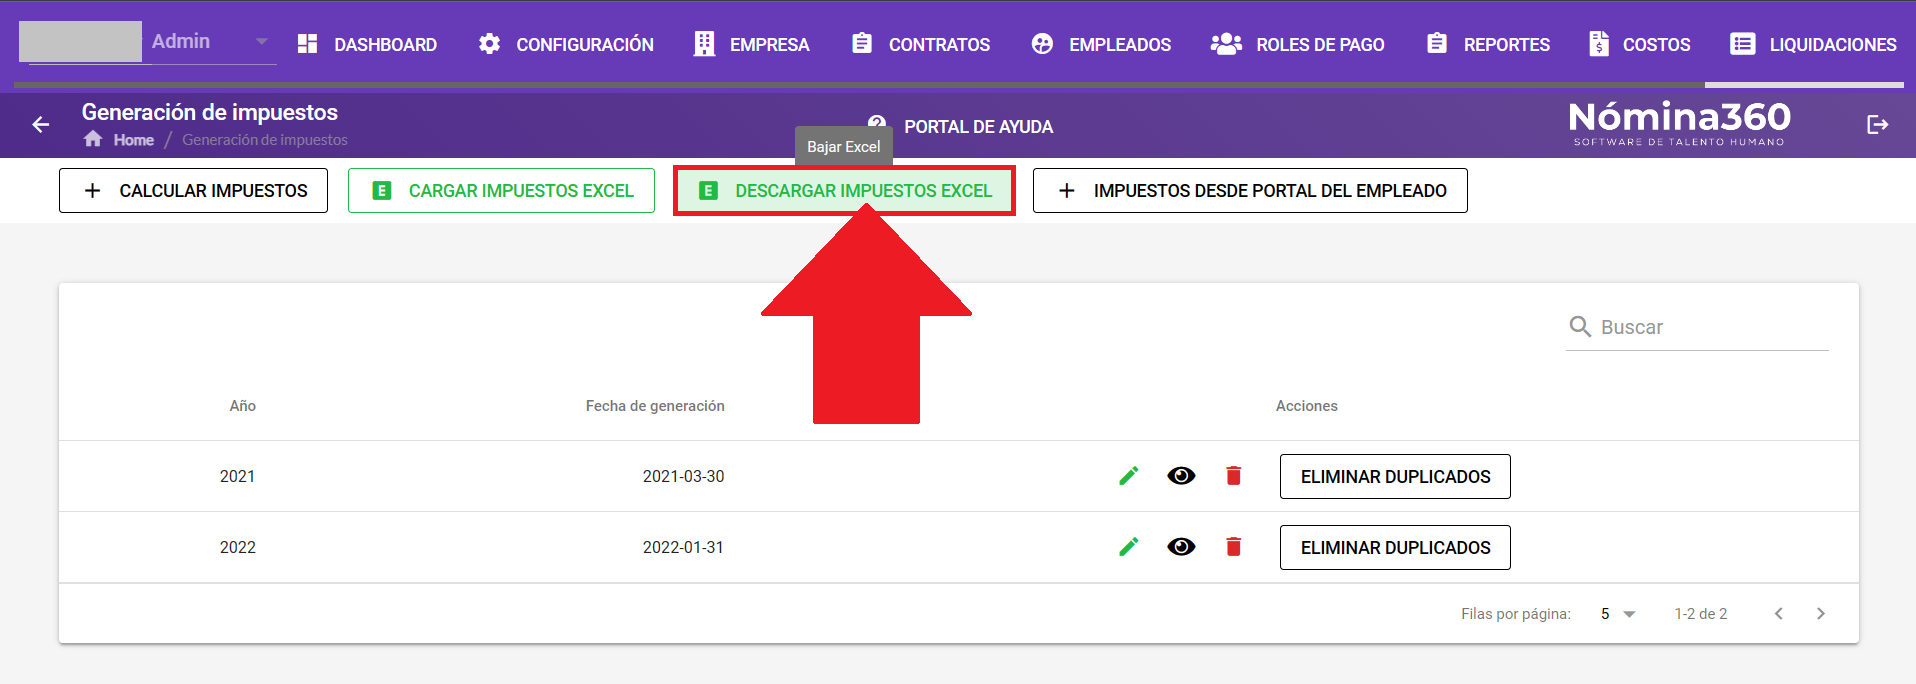Open the Empleados menu
Screen dimensions: 1916x684
coord(1101,44)
